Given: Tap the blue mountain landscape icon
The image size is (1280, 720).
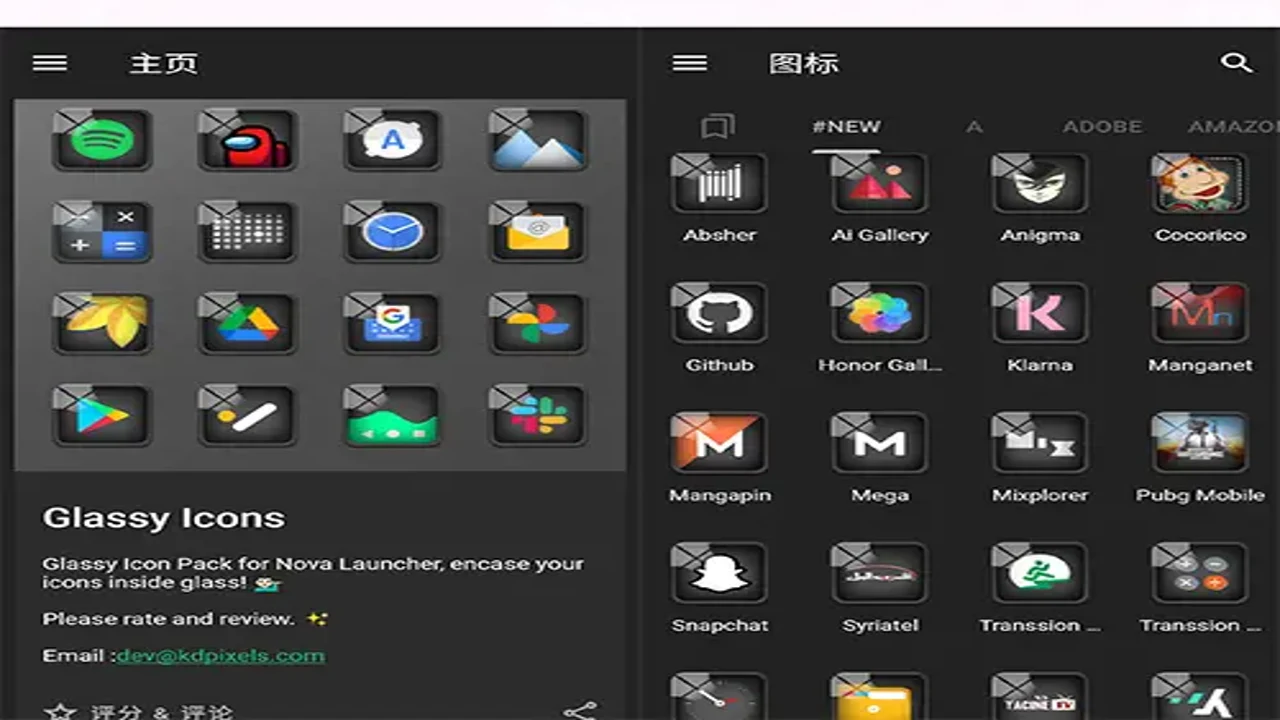Looking at the screenshot, I should point(538,140).
